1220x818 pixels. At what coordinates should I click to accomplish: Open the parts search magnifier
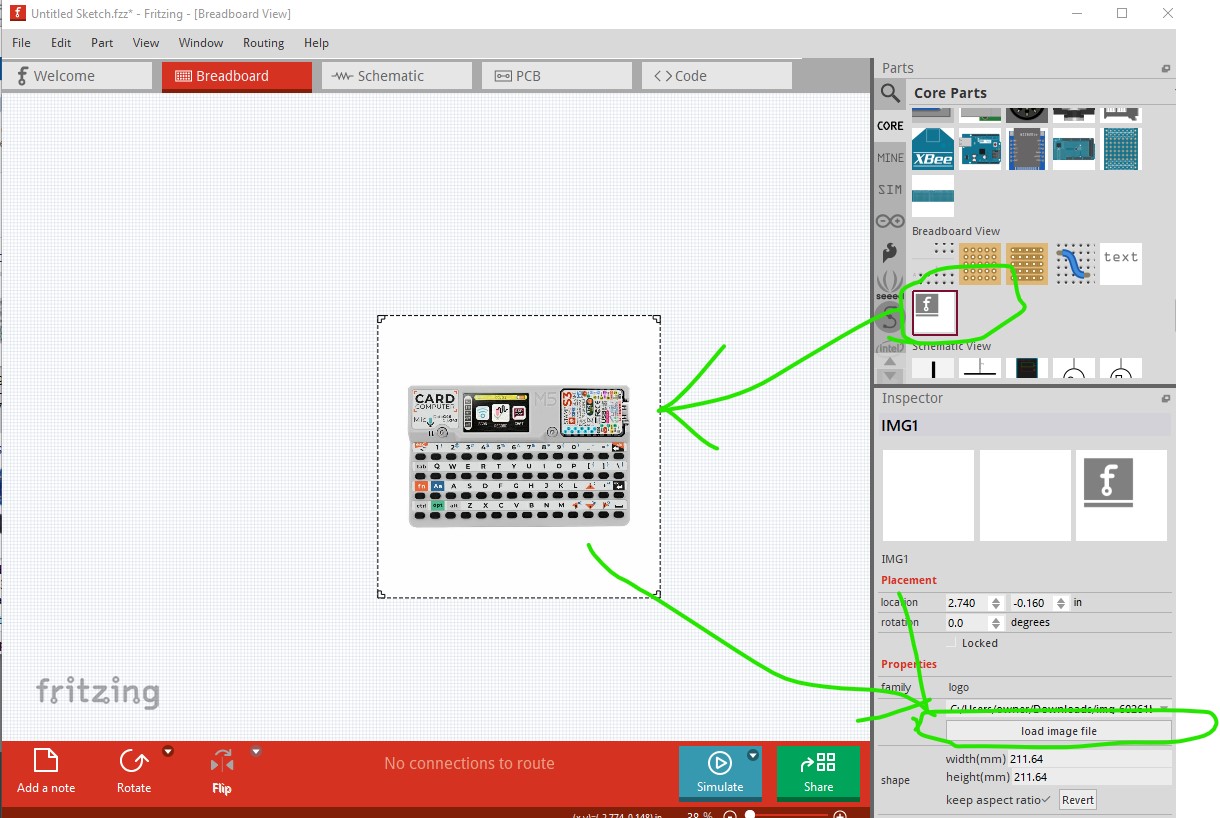(889, 94)
